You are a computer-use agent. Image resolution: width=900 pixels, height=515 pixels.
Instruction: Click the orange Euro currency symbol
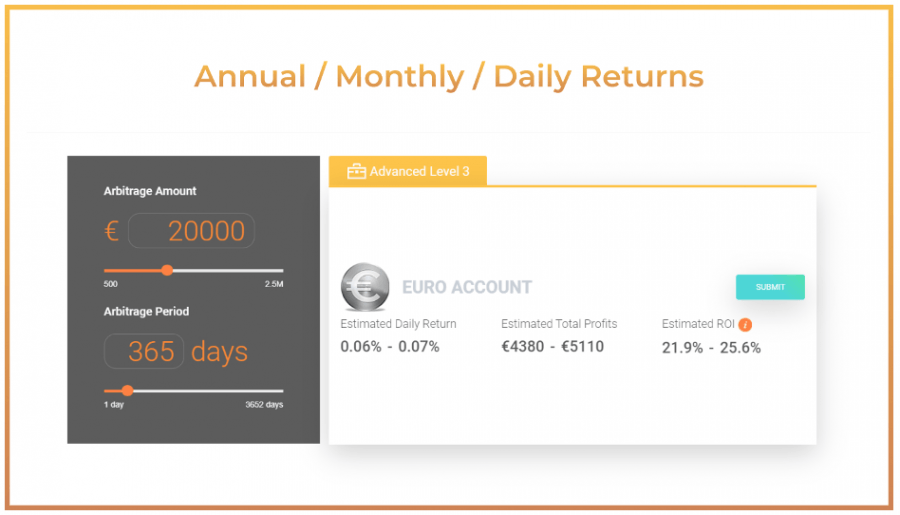tap(111, 231)
